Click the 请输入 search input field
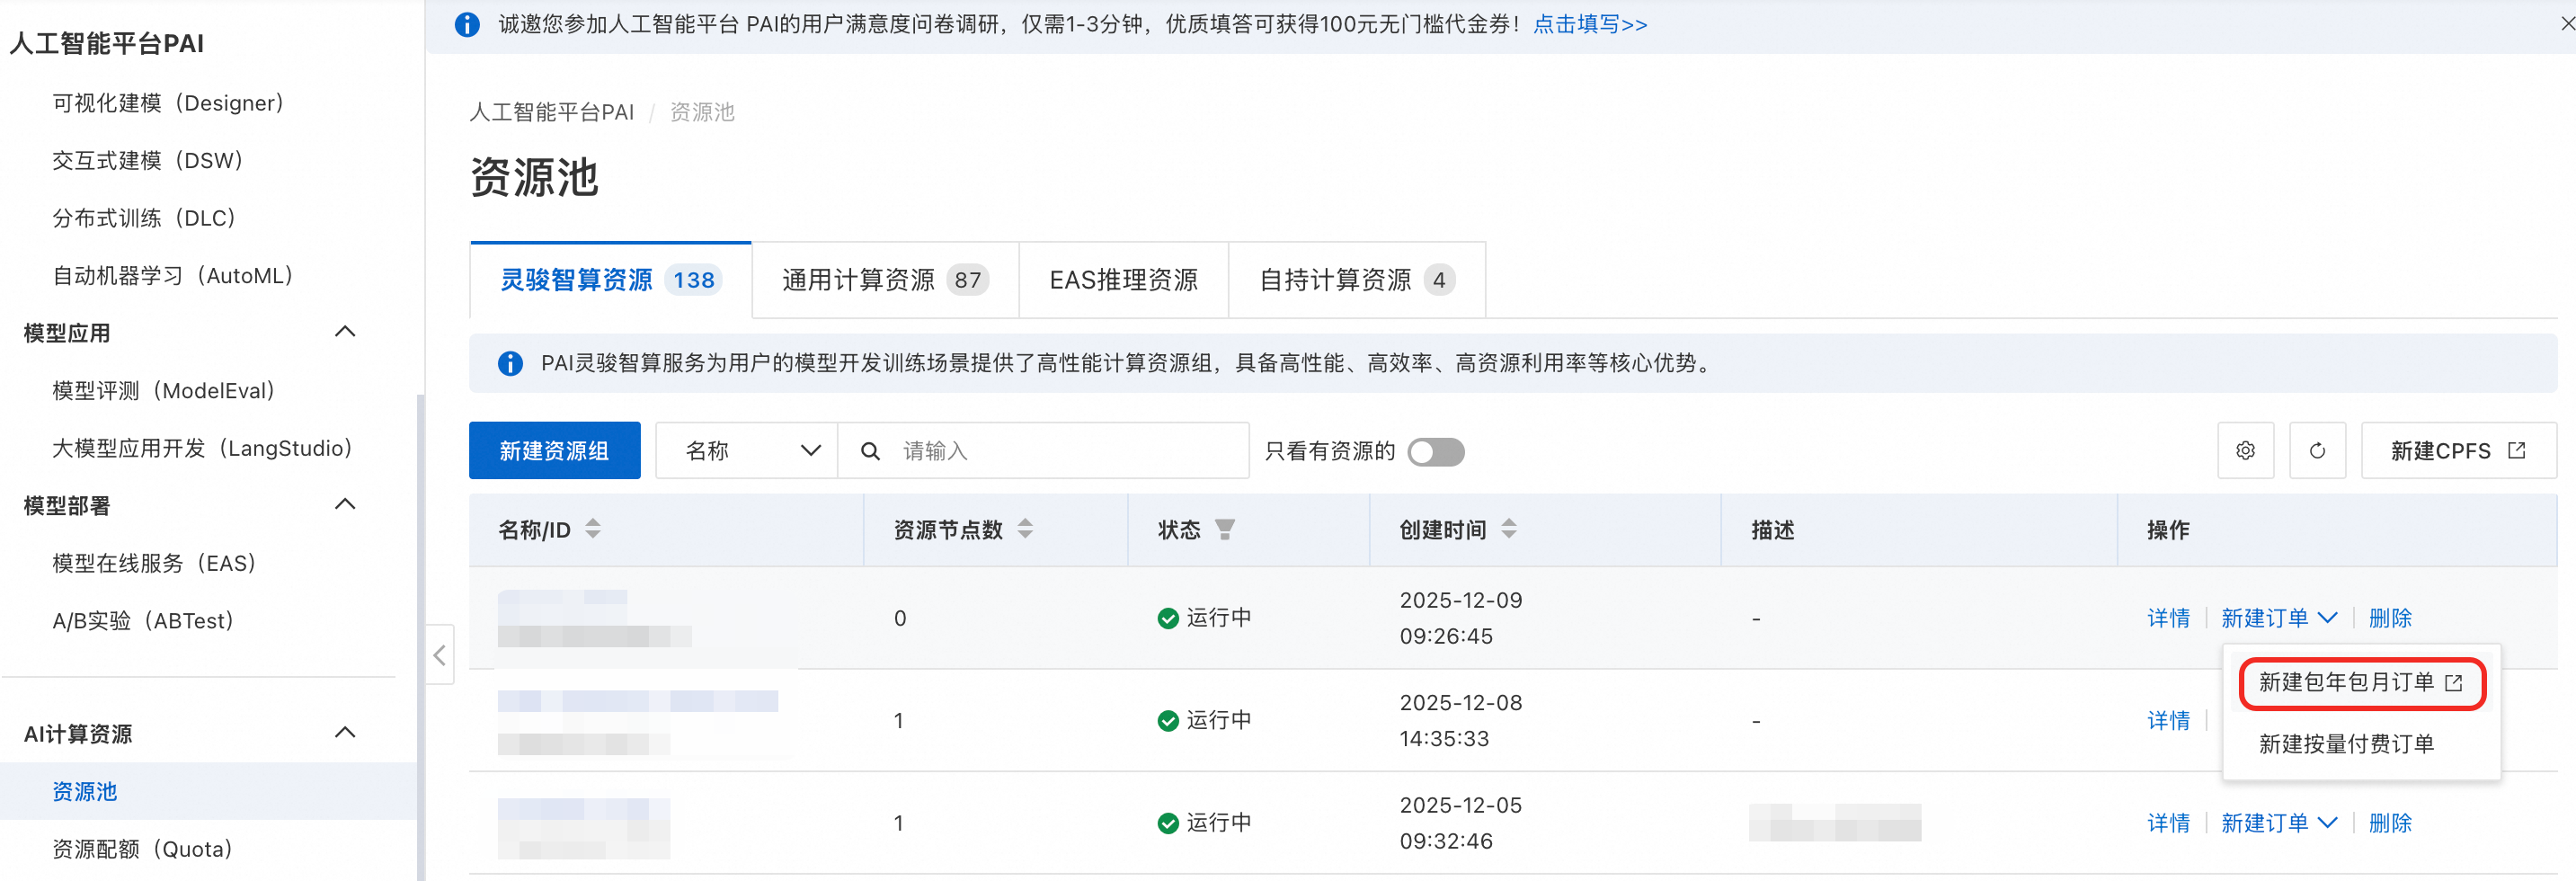This screenshot has height=881, width=2576. (x=1060, y=451)
